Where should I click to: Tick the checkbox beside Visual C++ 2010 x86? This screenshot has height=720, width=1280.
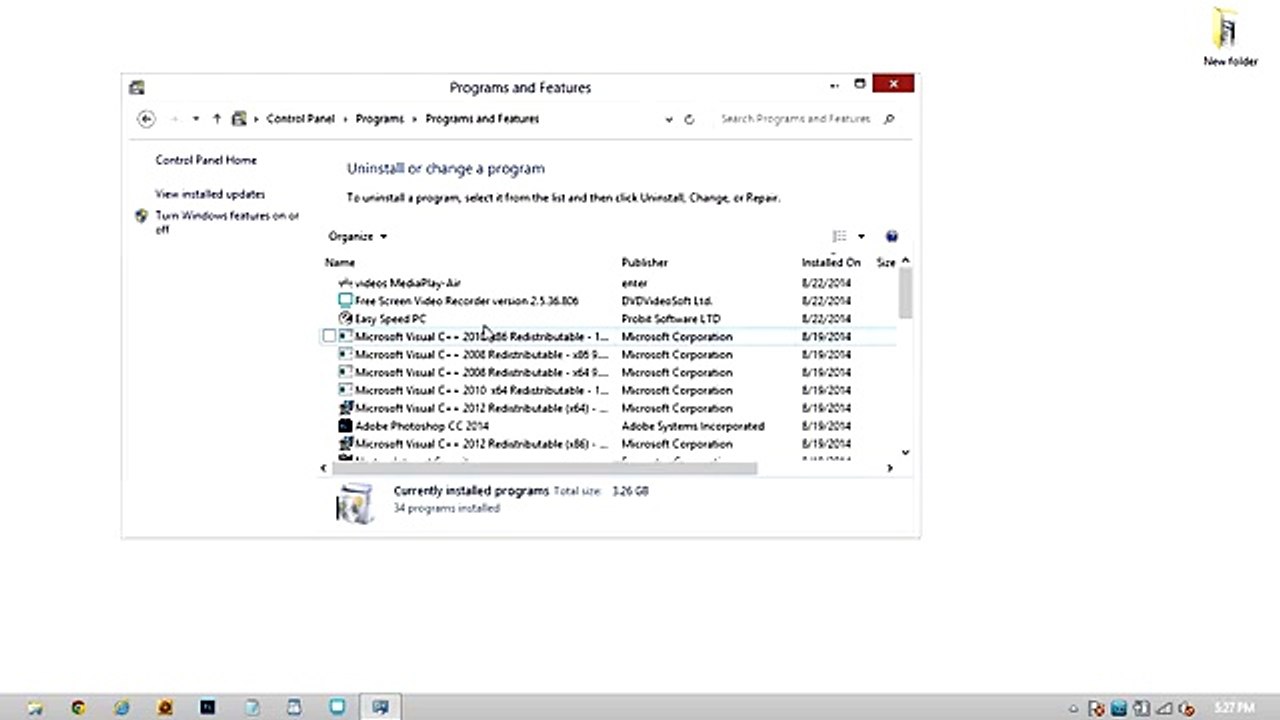pyautogui.click(x=329, y=337)
